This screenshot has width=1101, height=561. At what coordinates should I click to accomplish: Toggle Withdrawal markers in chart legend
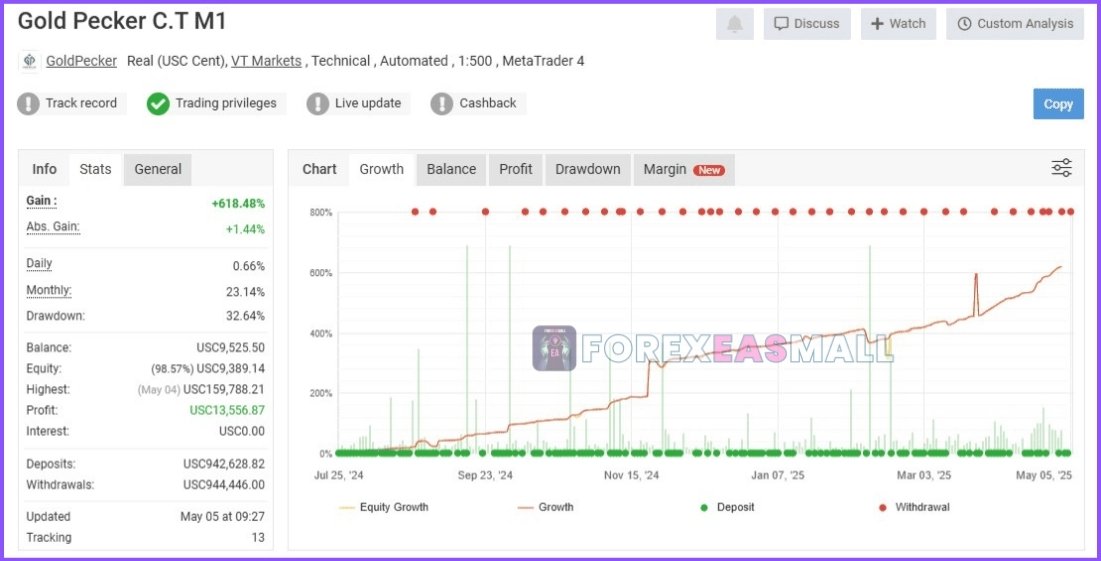tap(913, 507)
